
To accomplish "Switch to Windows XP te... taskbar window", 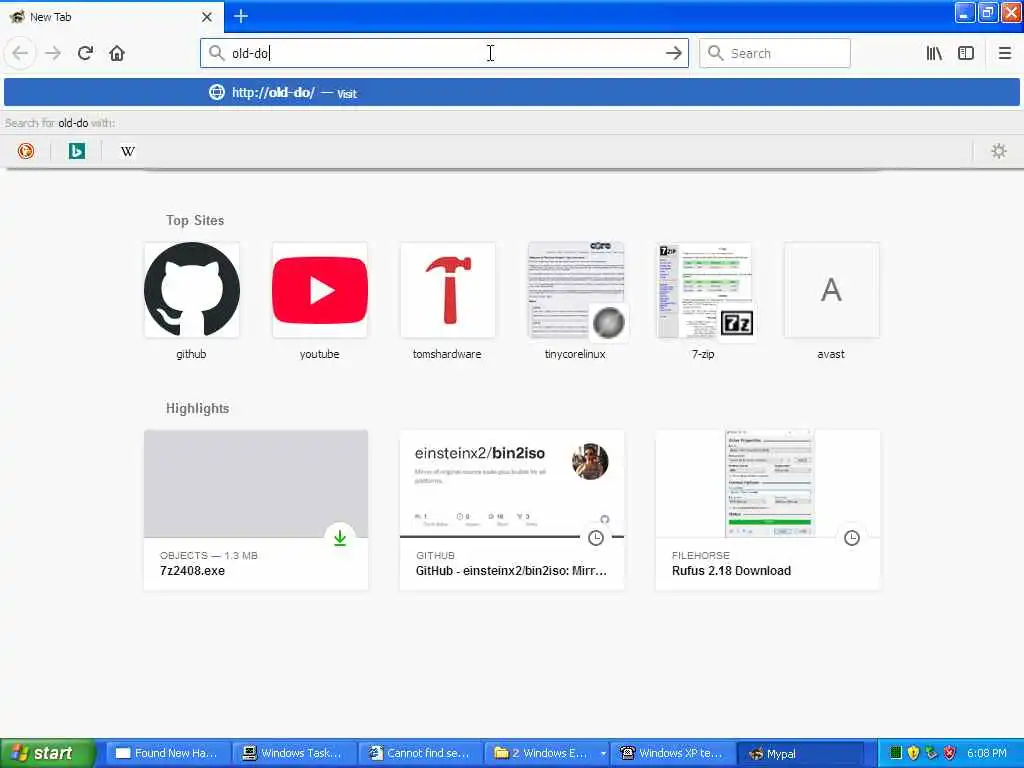I will 673,754.
